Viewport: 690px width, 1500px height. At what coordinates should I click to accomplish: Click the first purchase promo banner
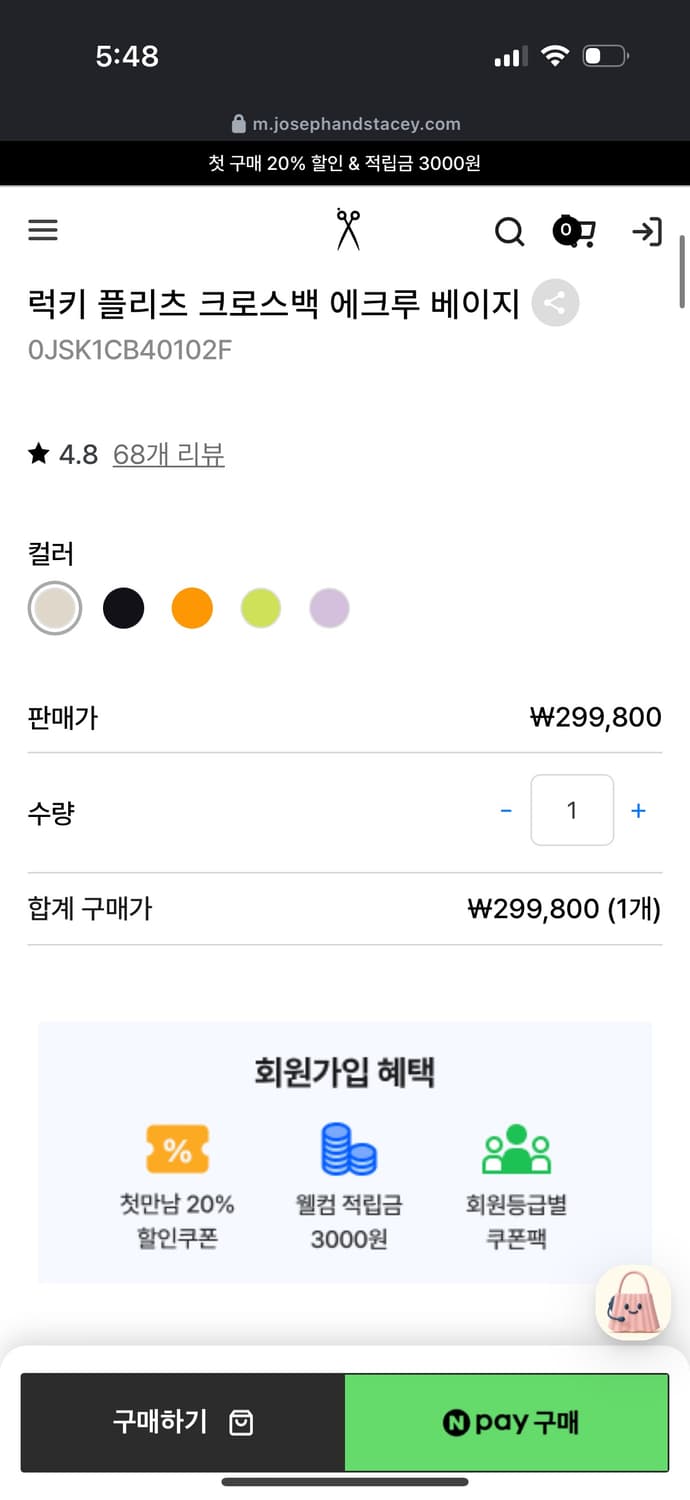(x=345, y=163)
